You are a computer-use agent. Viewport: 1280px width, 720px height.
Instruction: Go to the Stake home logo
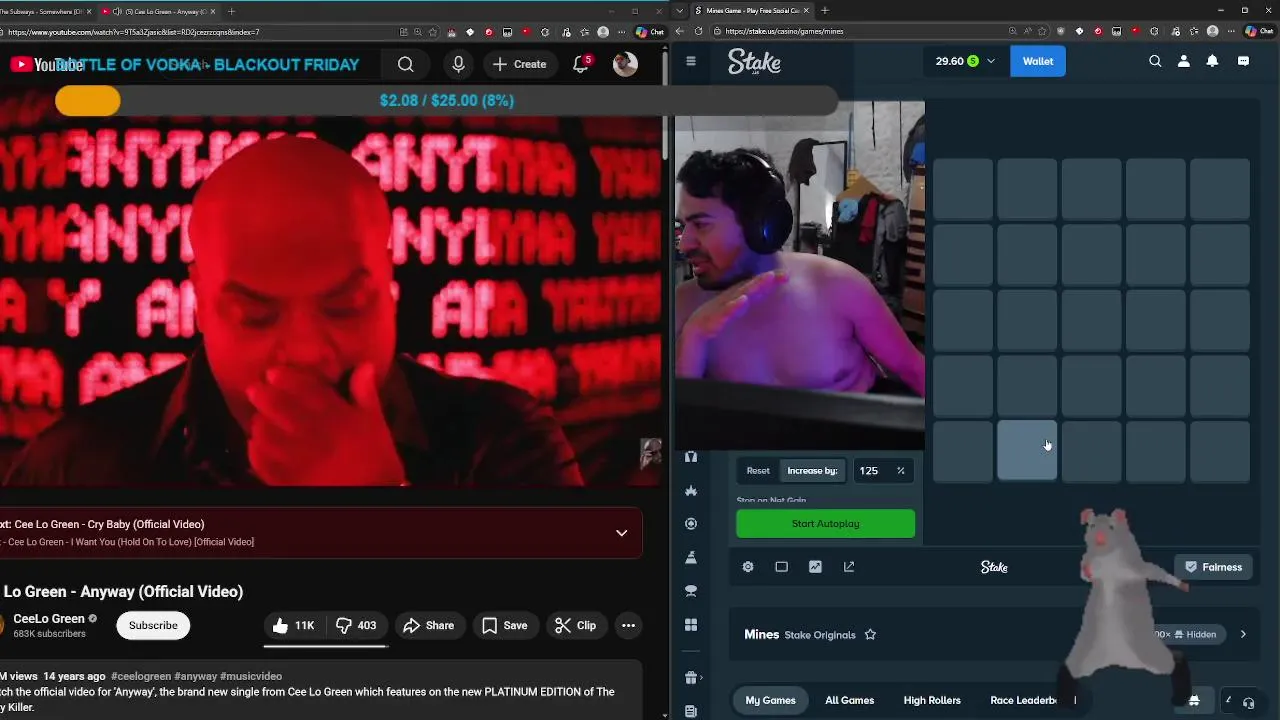(754, 61)
